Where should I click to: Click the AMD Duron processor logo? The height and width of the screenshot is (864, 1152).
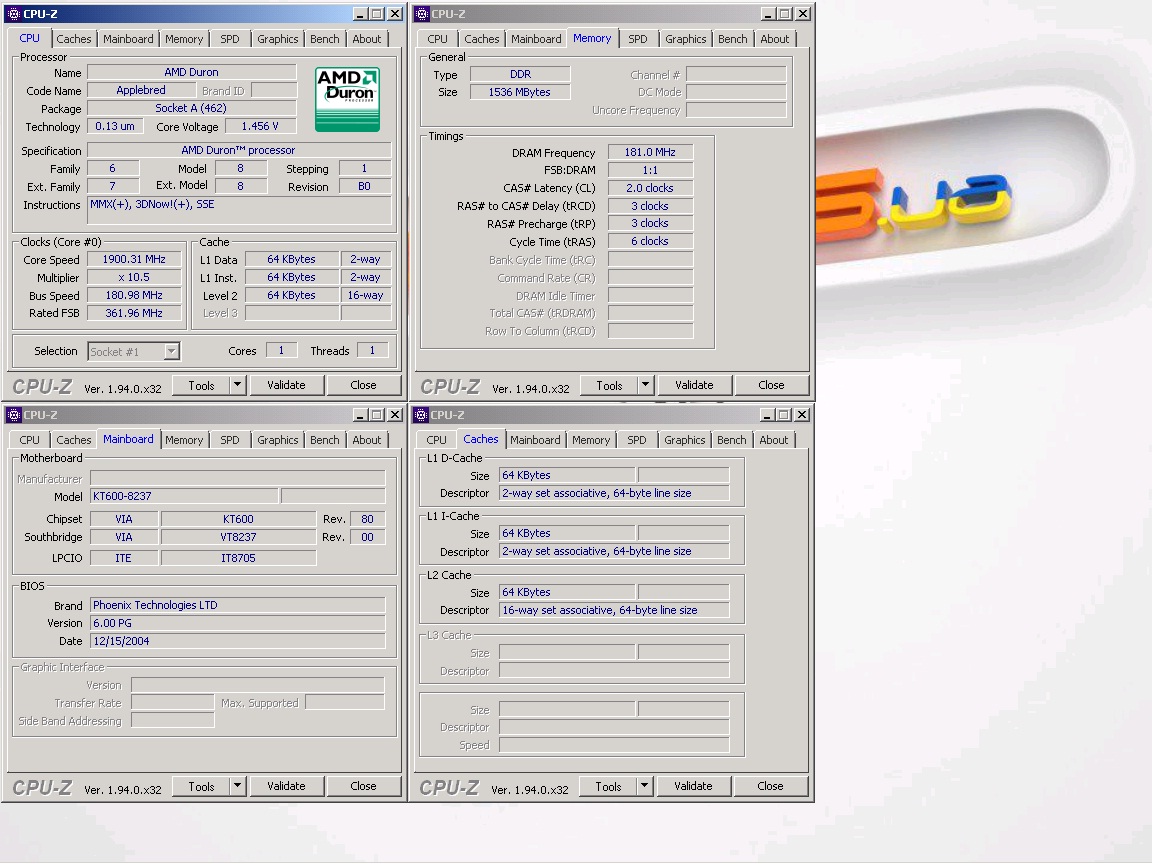coord(347,99)
